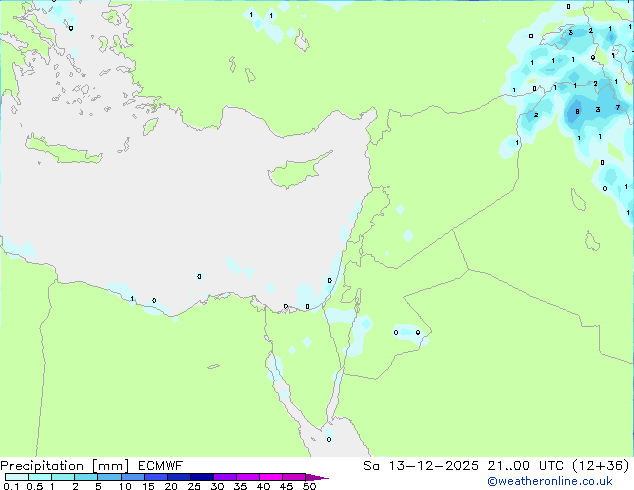Click the '35' legend scale label
Image resolution: width=634 pixels, height=490 pixels.
240,486
